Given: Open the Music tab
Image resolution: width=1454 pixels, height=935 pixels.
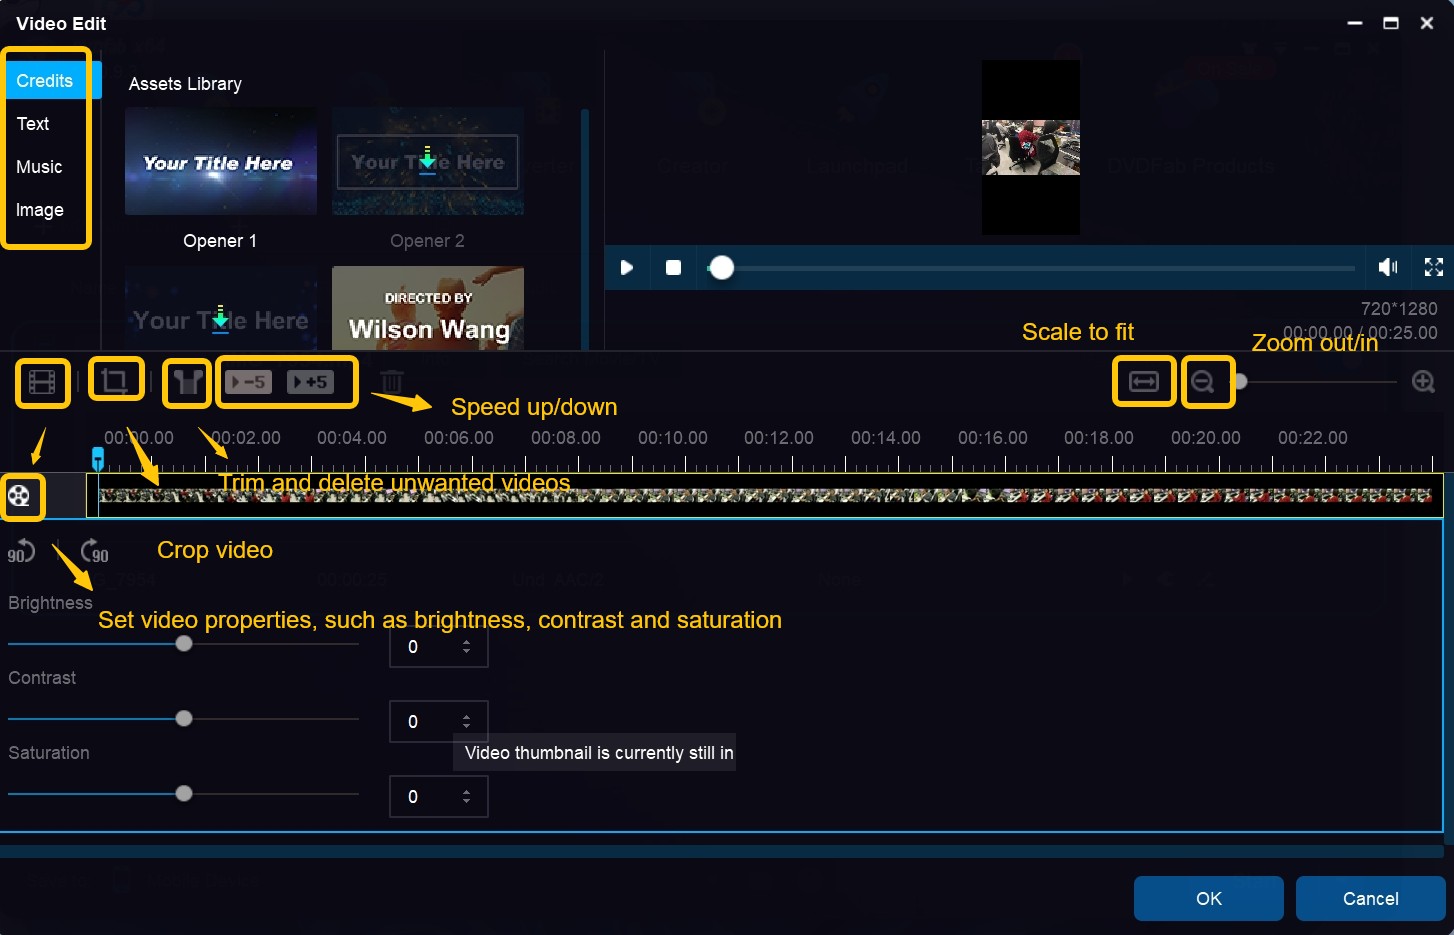Looking at the screenshot, I should click(39, 167).
